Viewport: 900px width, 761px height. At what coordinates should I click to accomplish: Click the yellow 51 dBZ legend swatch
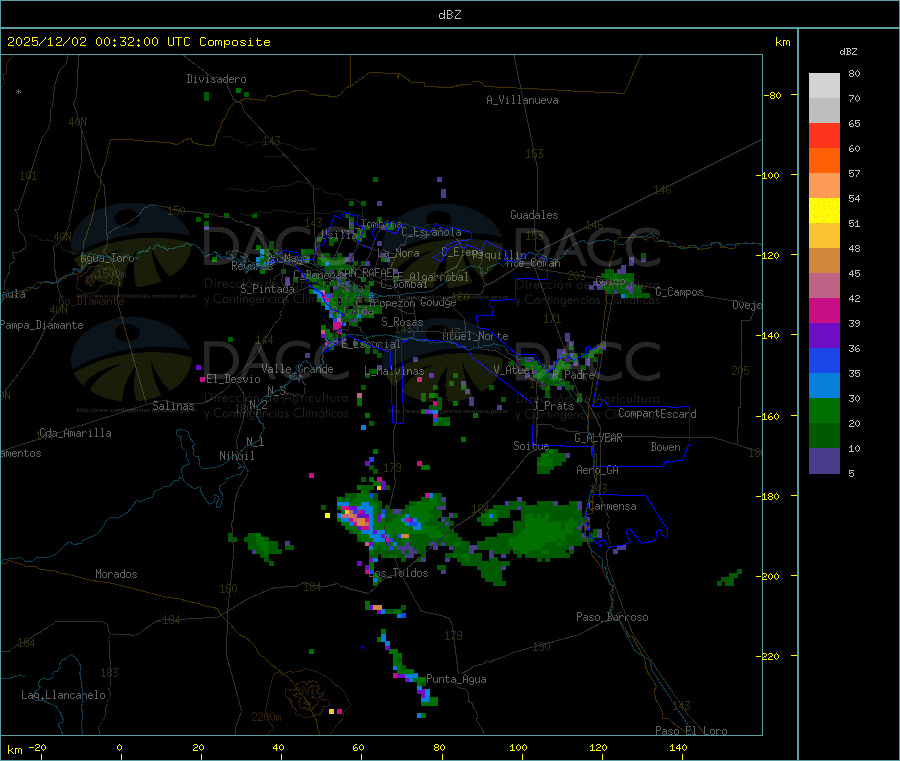824,211
